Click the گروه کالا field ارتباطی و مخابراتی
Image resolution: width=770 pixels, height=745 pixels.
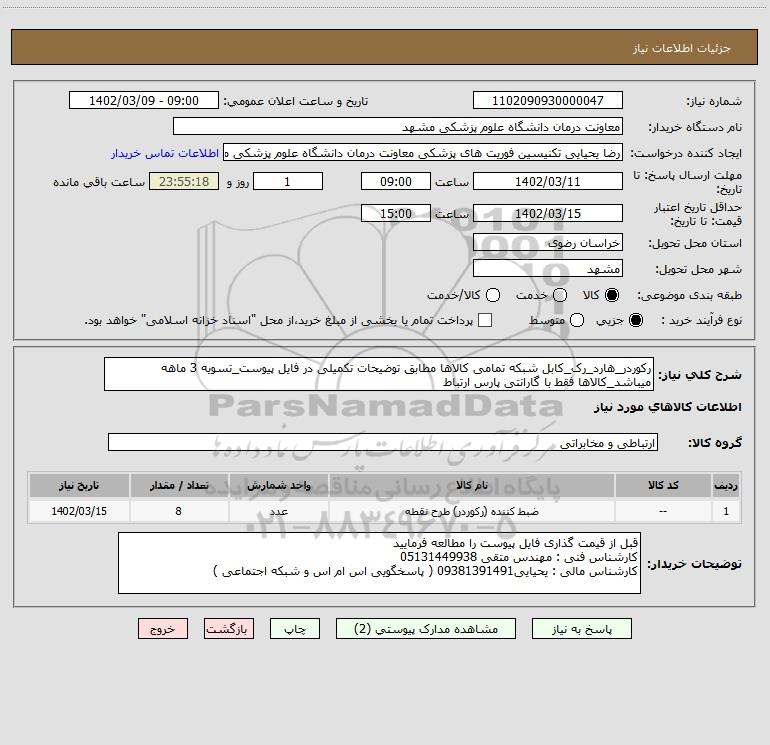[x=383, y=442]
